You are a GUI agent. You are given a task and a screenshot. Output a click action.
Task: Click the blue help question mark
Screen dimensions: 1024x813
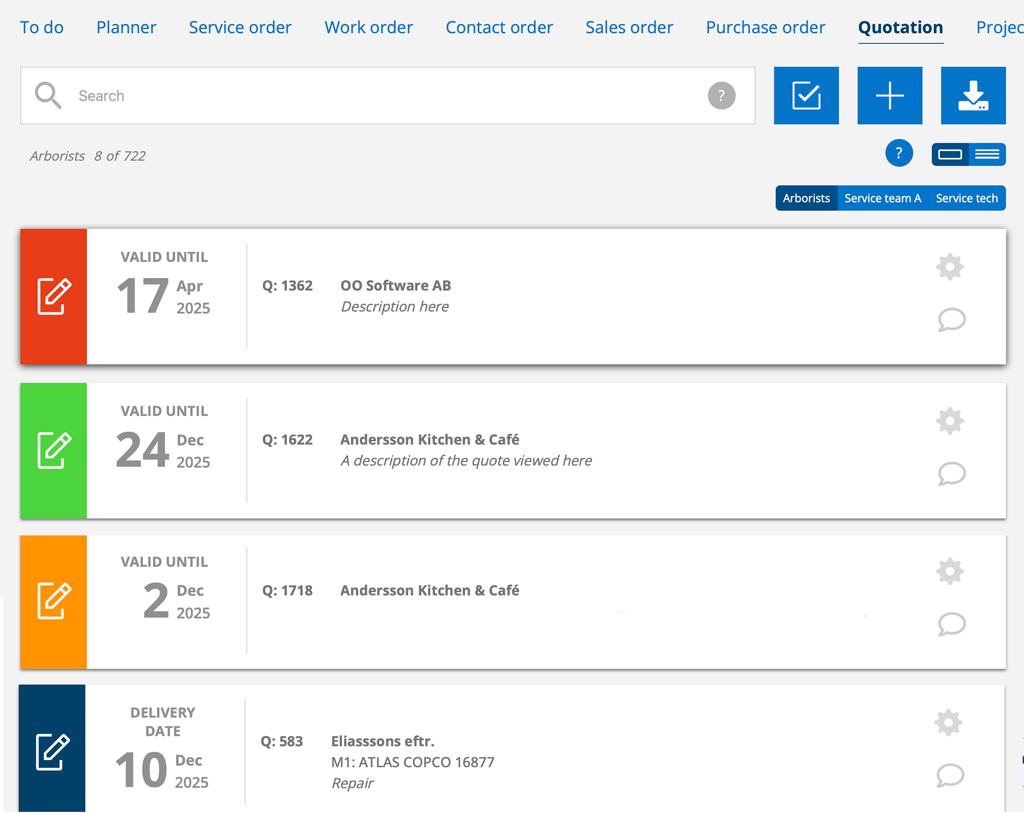(x=898, y=154)
